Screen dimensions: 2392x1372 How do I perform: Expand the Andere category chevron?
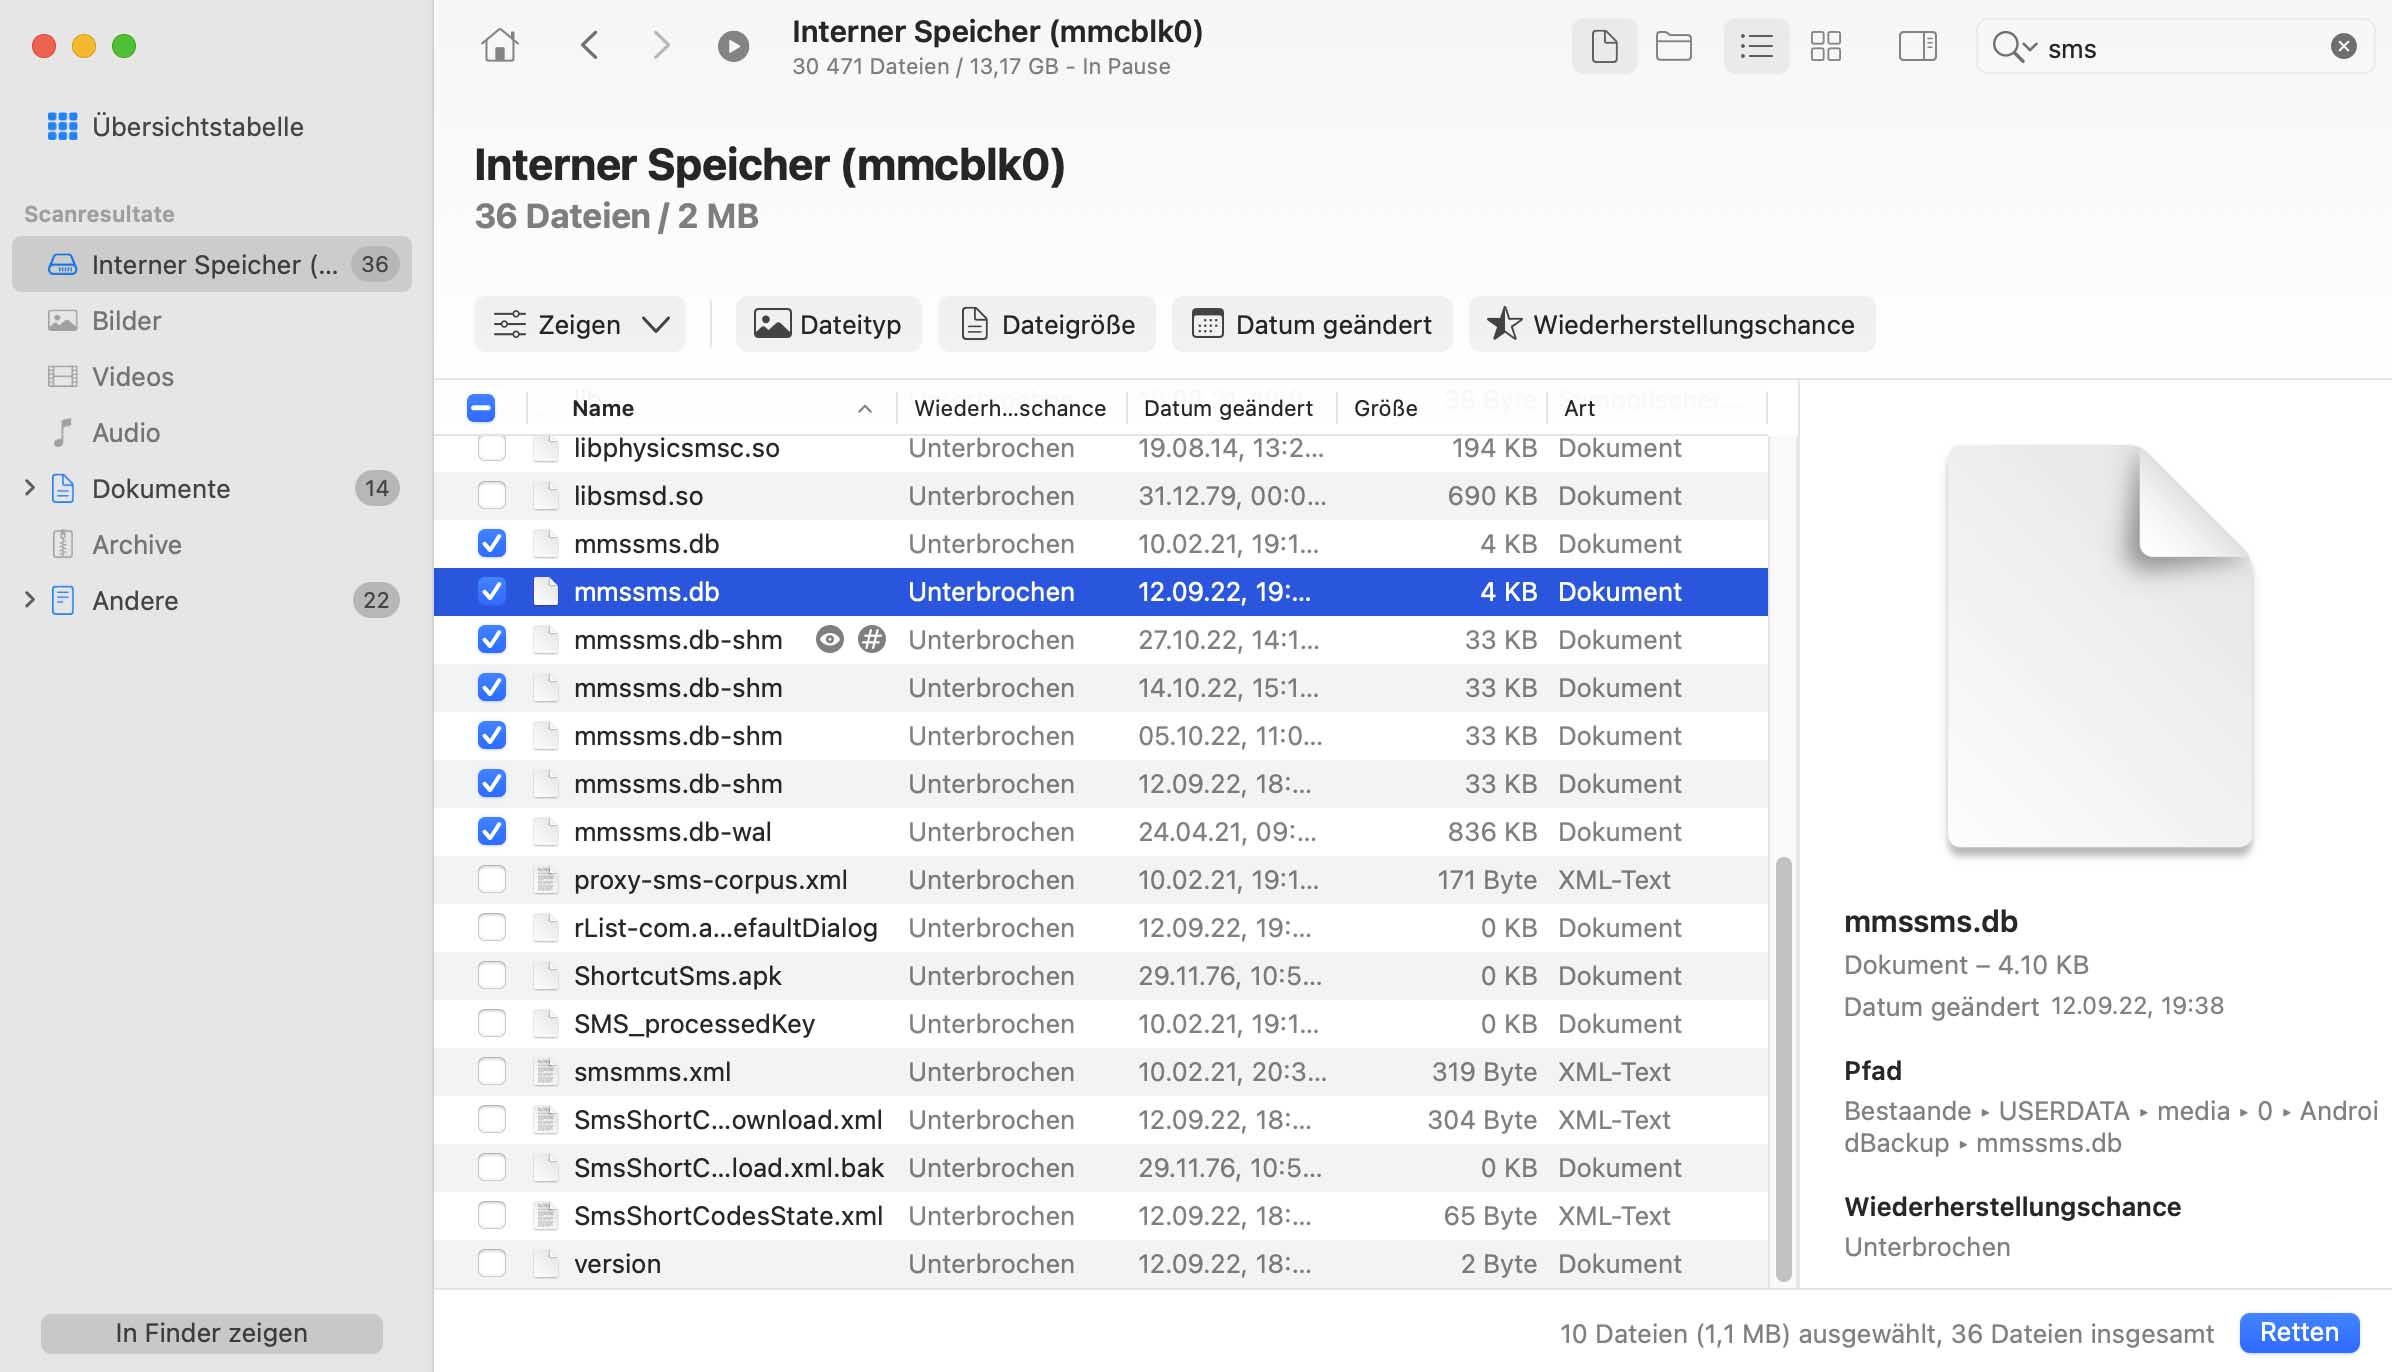pyautogui.click(x=29, y=600)
